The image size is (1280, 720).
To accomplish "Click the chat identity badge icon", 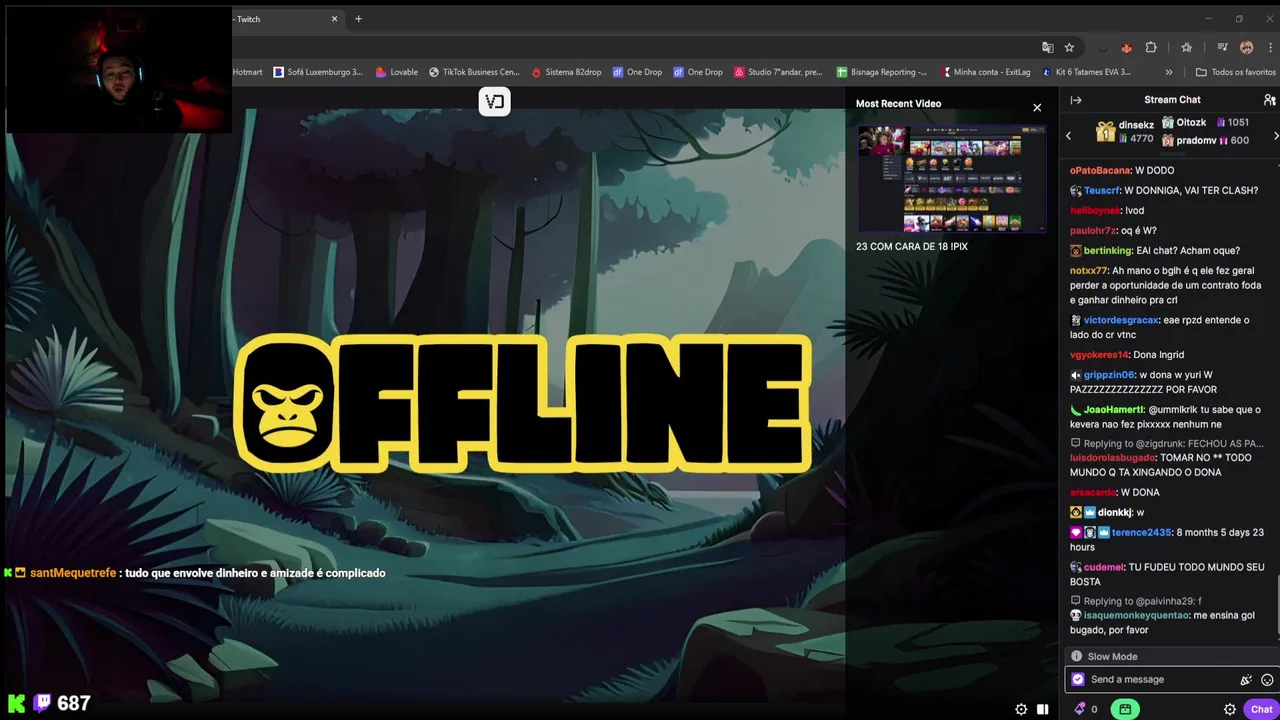I will [1078, 679].
